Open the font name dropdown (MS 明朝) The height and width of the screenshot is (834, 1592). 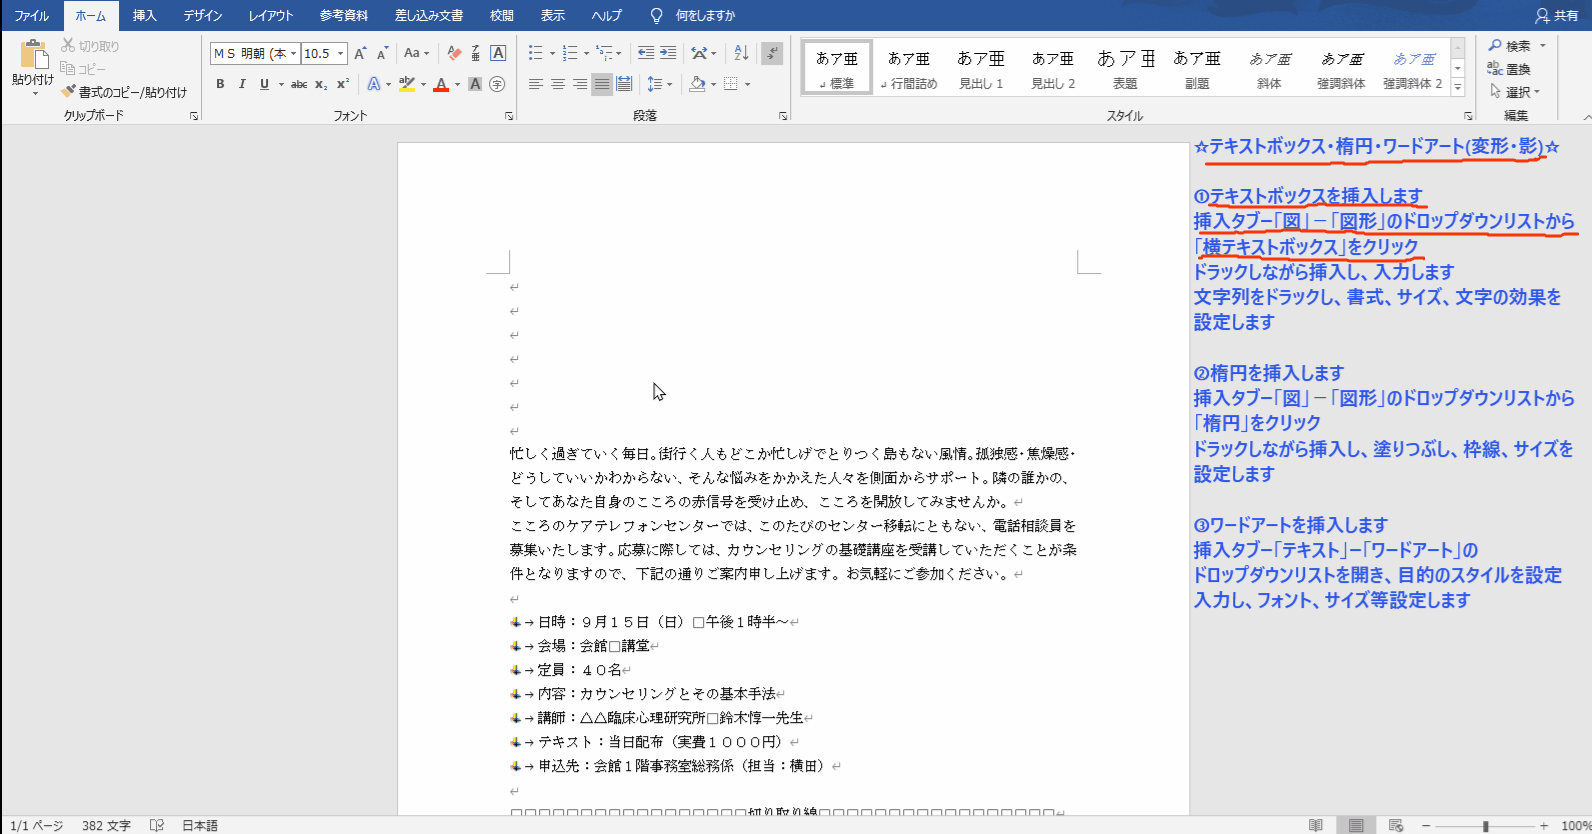[x=293, y=53]
